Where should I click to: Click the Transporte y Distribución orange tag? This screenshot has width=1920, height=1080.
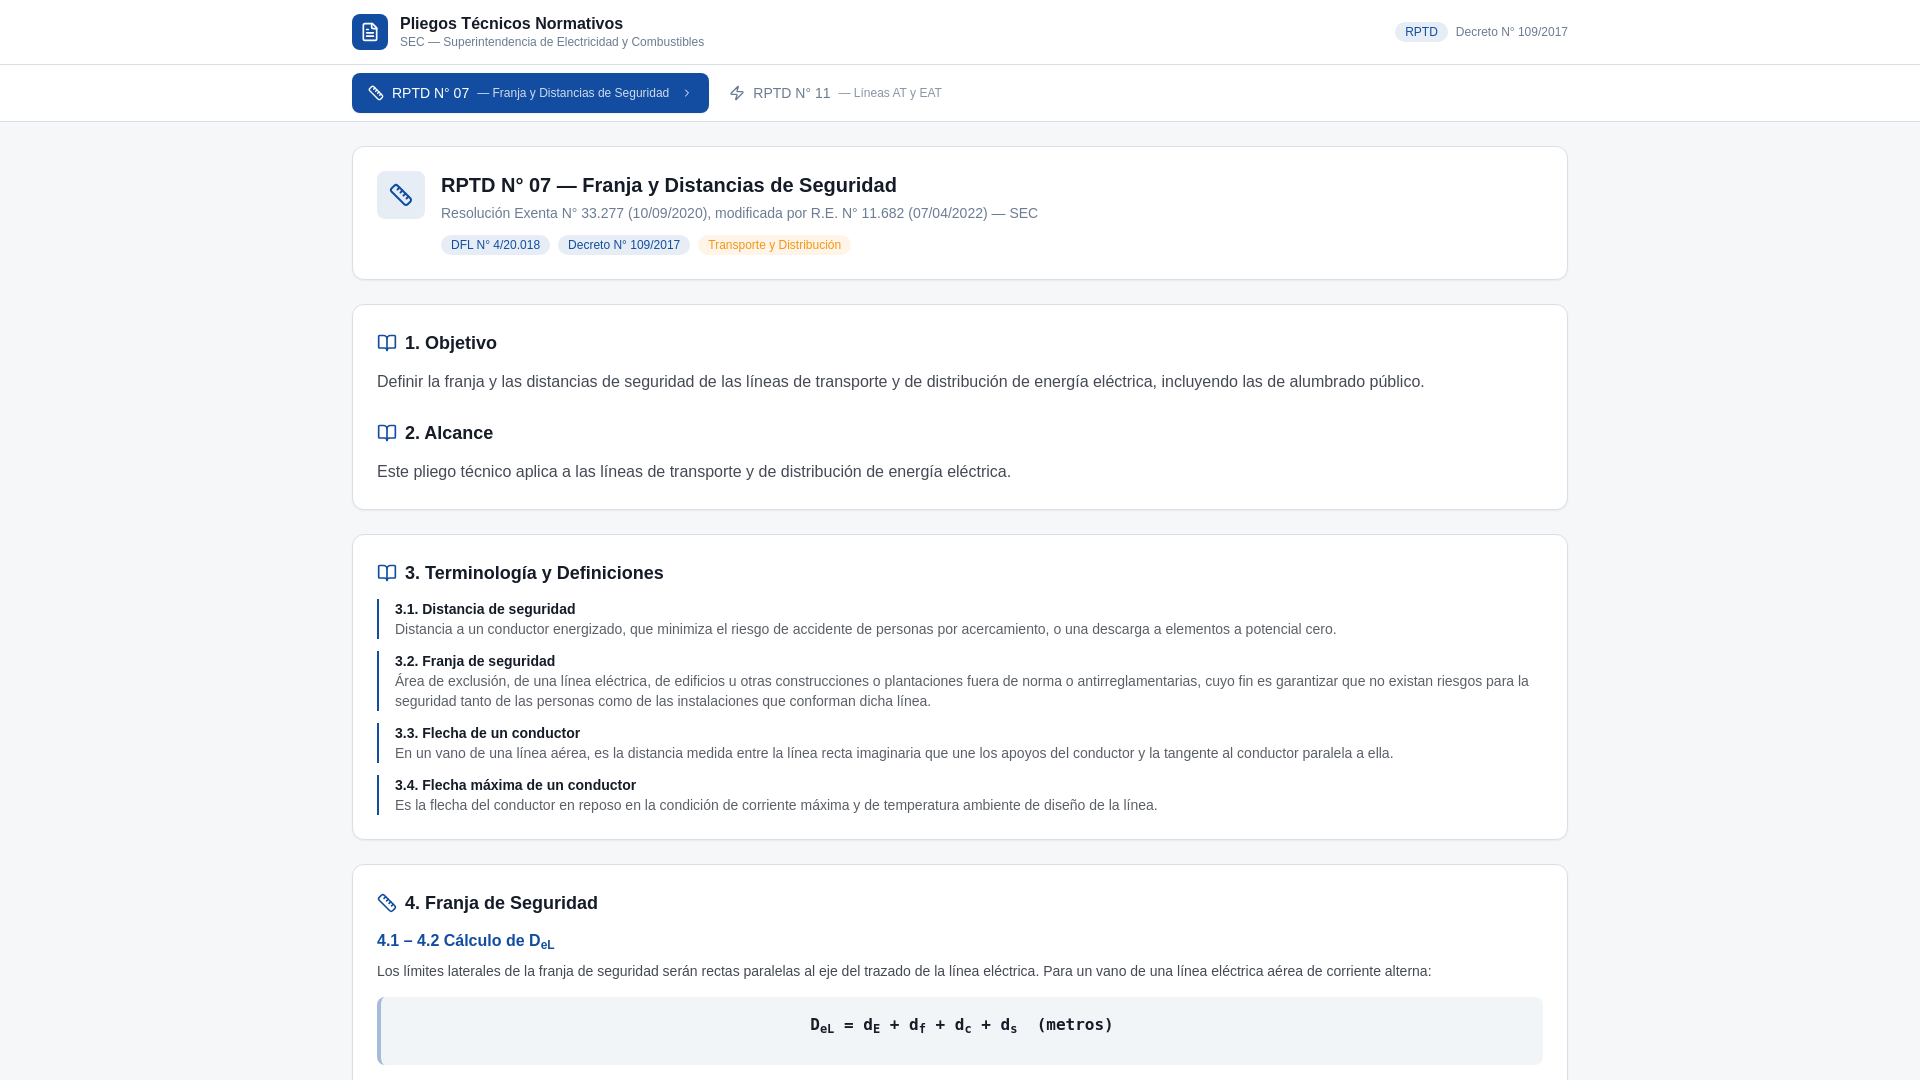coord(774,245)
